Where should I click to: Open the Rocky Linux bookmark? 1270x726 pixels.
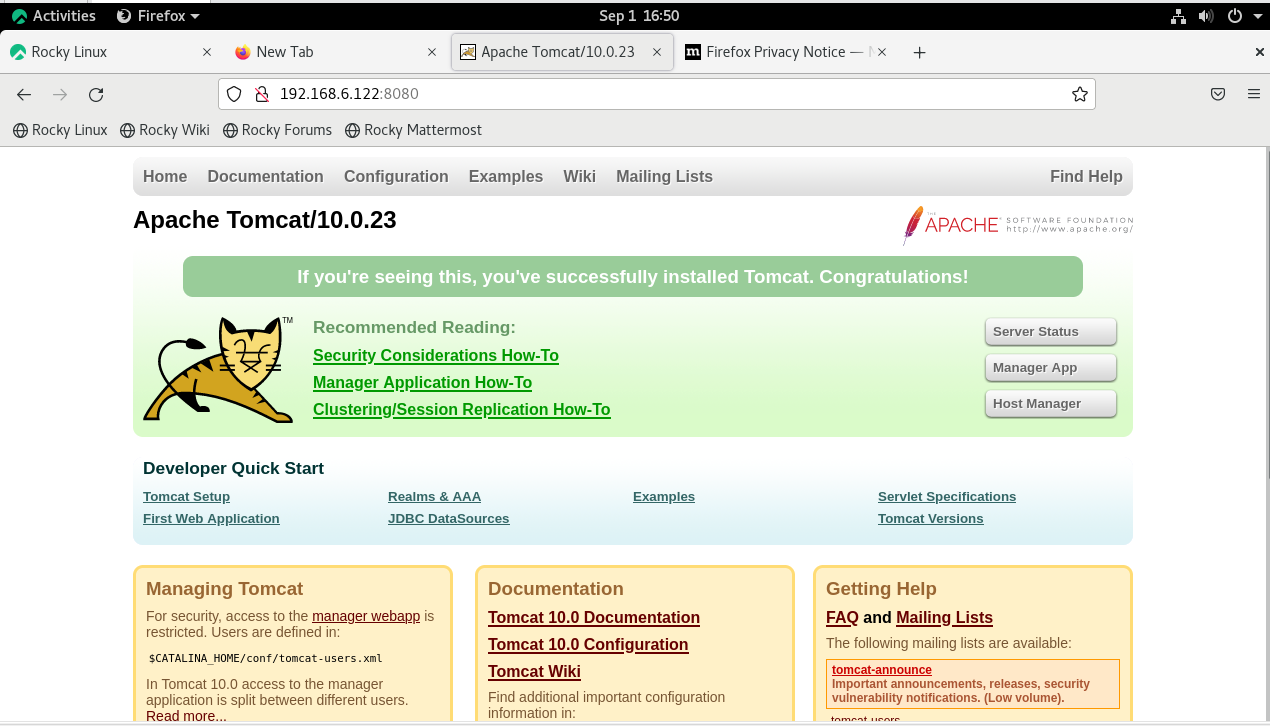[x=60, y=130]
